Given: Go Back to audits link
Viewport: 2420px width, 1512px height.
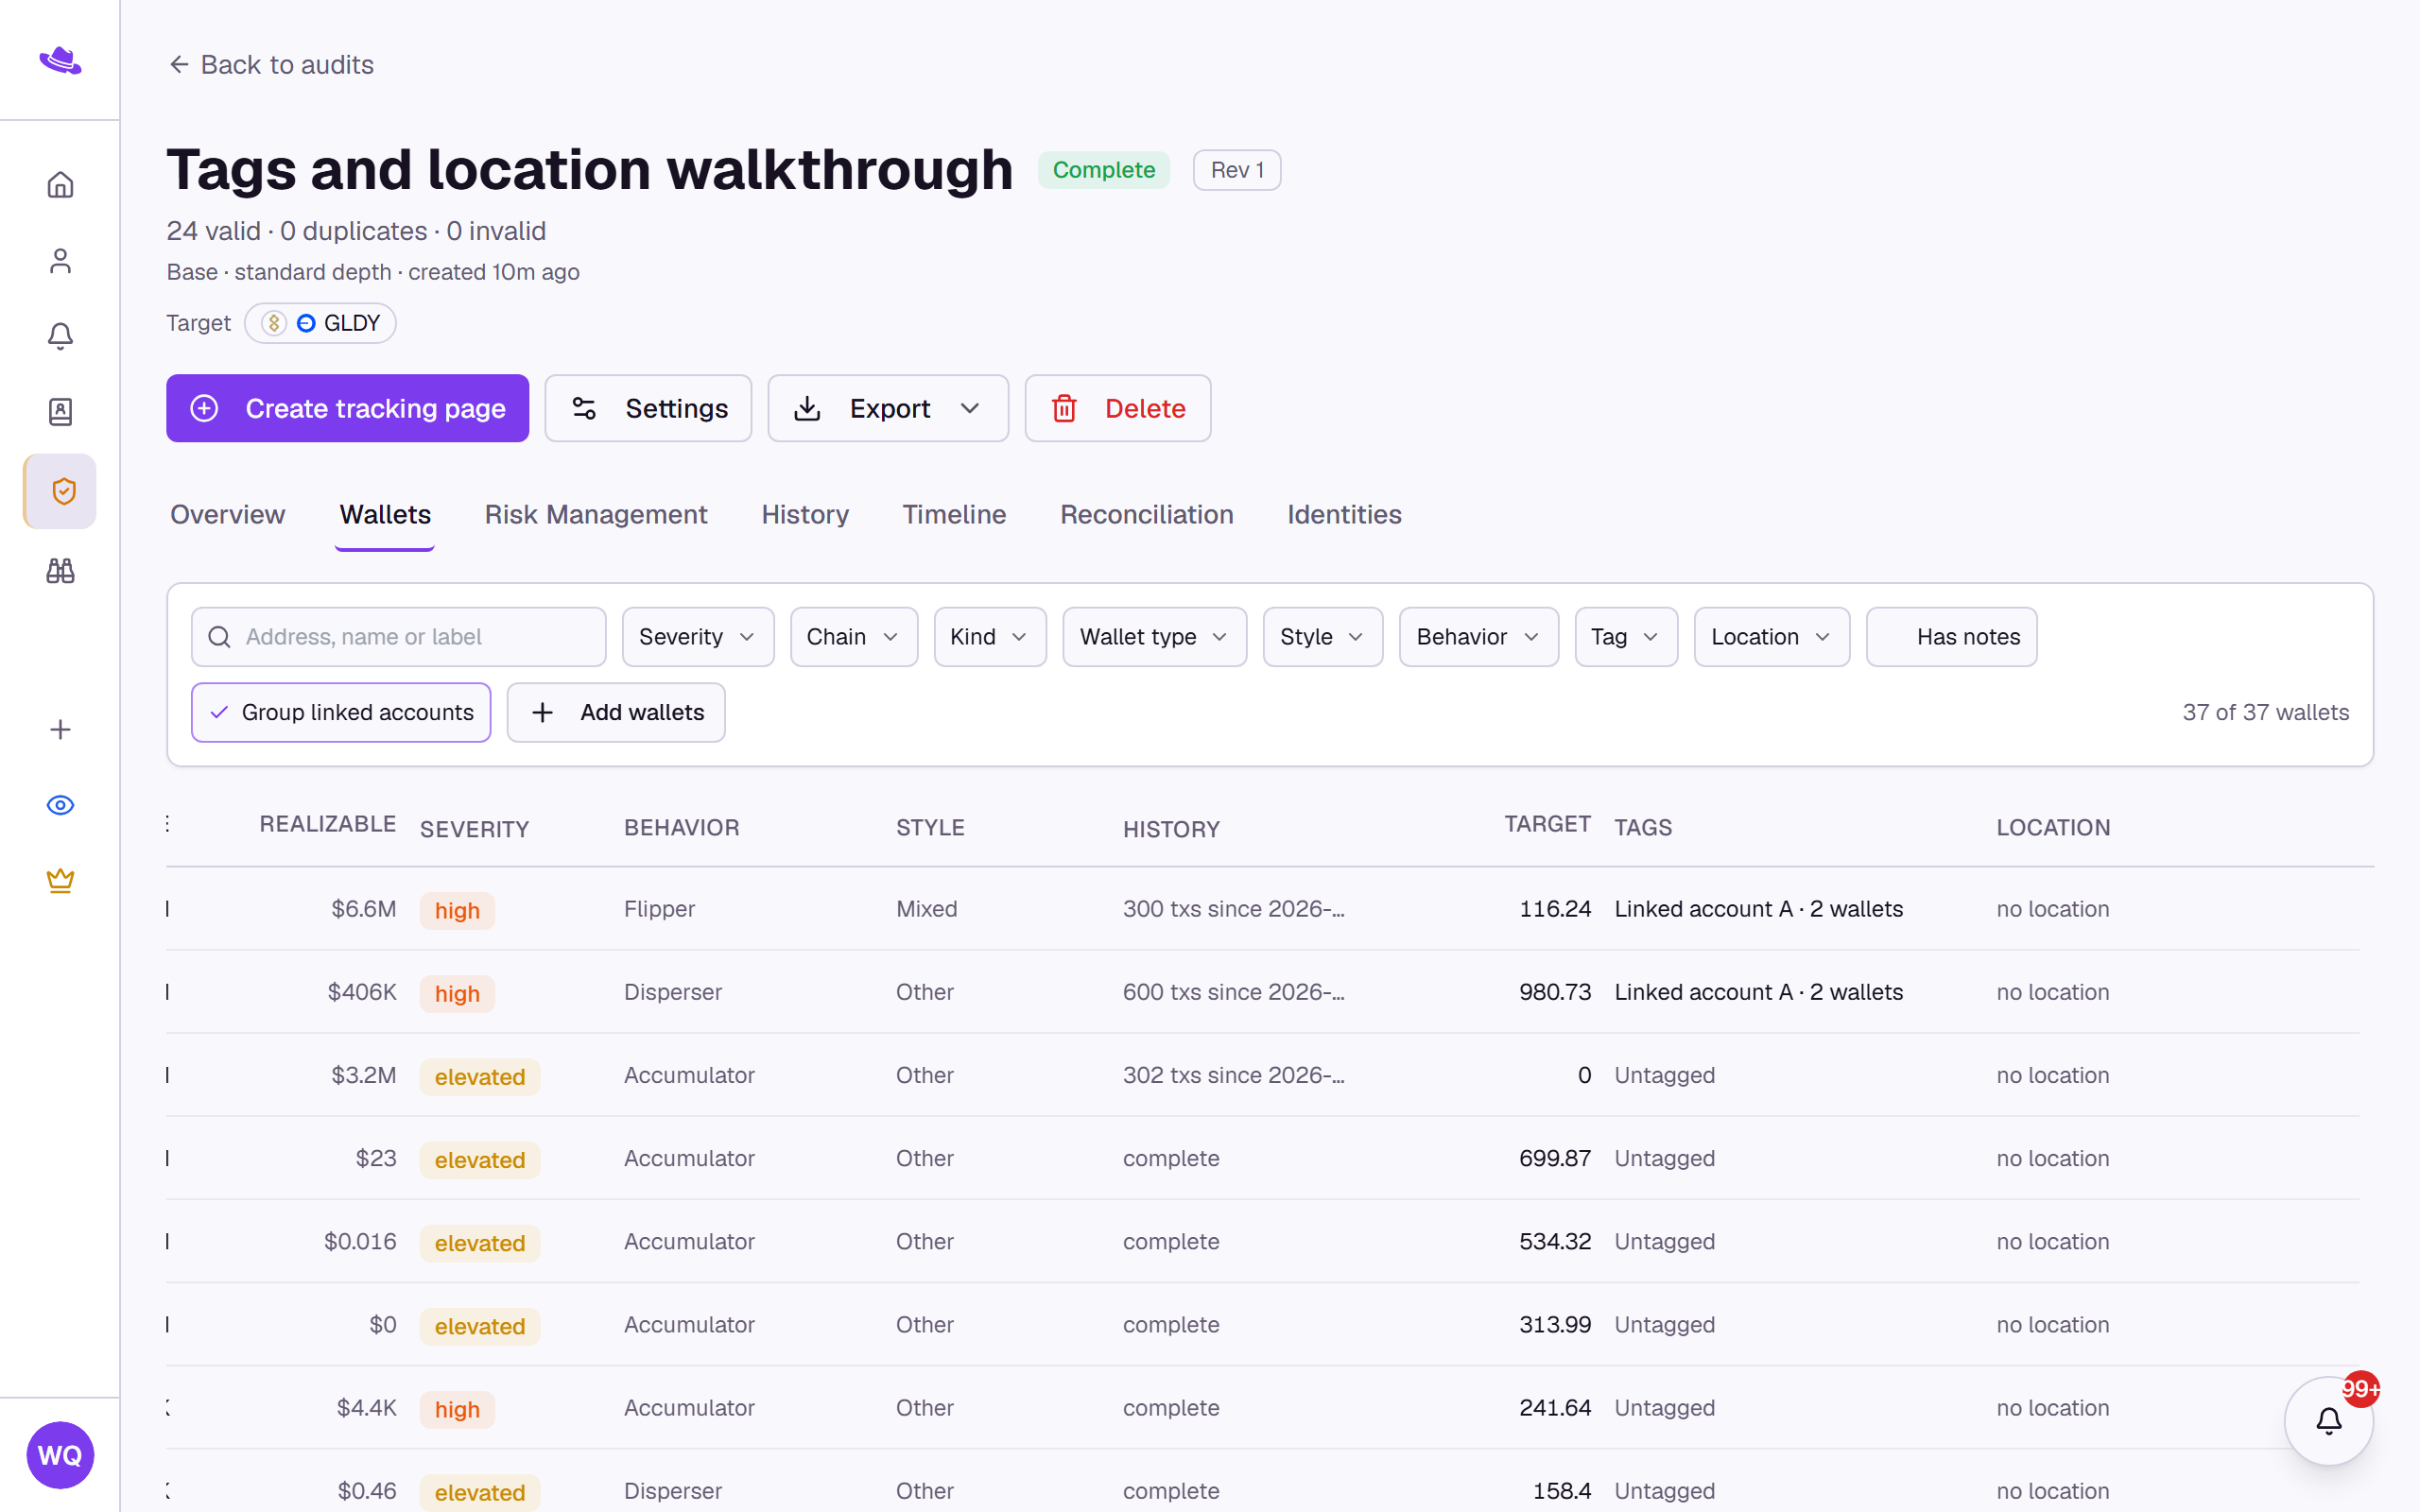Looking at the screenshot, I should click(271, 65).
